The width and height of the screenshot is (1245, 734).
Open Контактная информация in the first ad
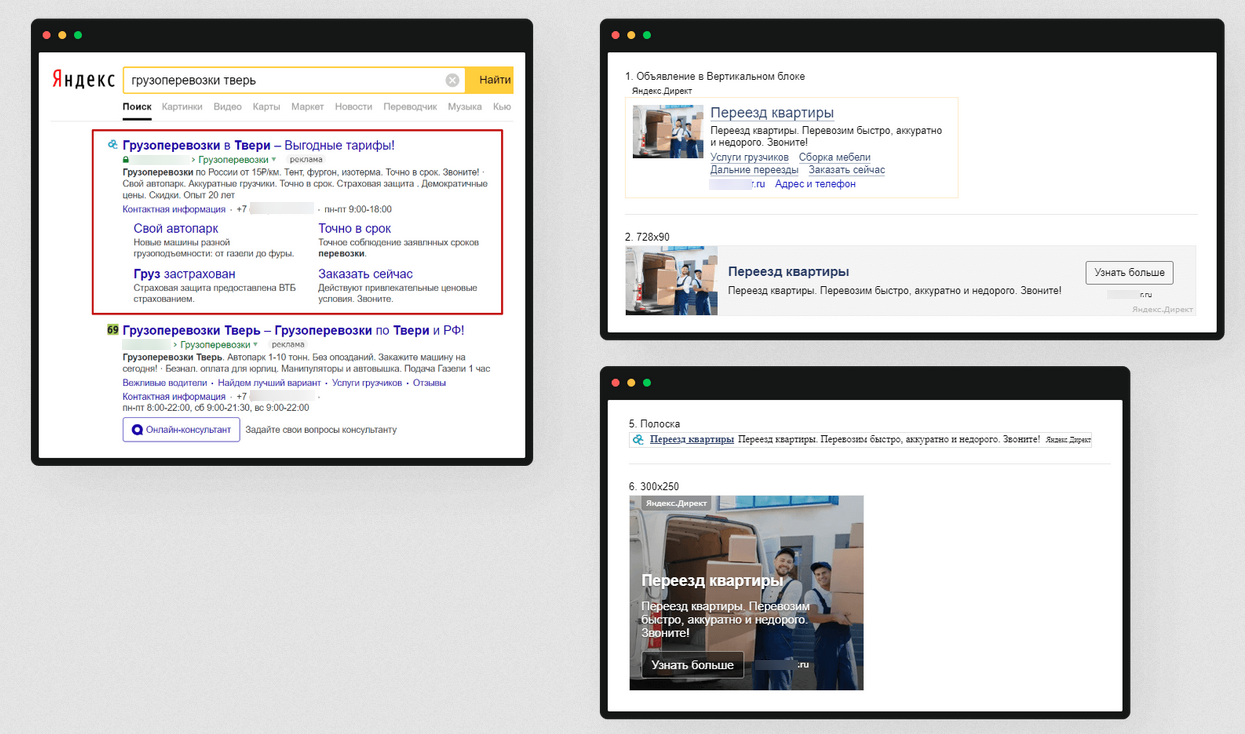point(174,210)
